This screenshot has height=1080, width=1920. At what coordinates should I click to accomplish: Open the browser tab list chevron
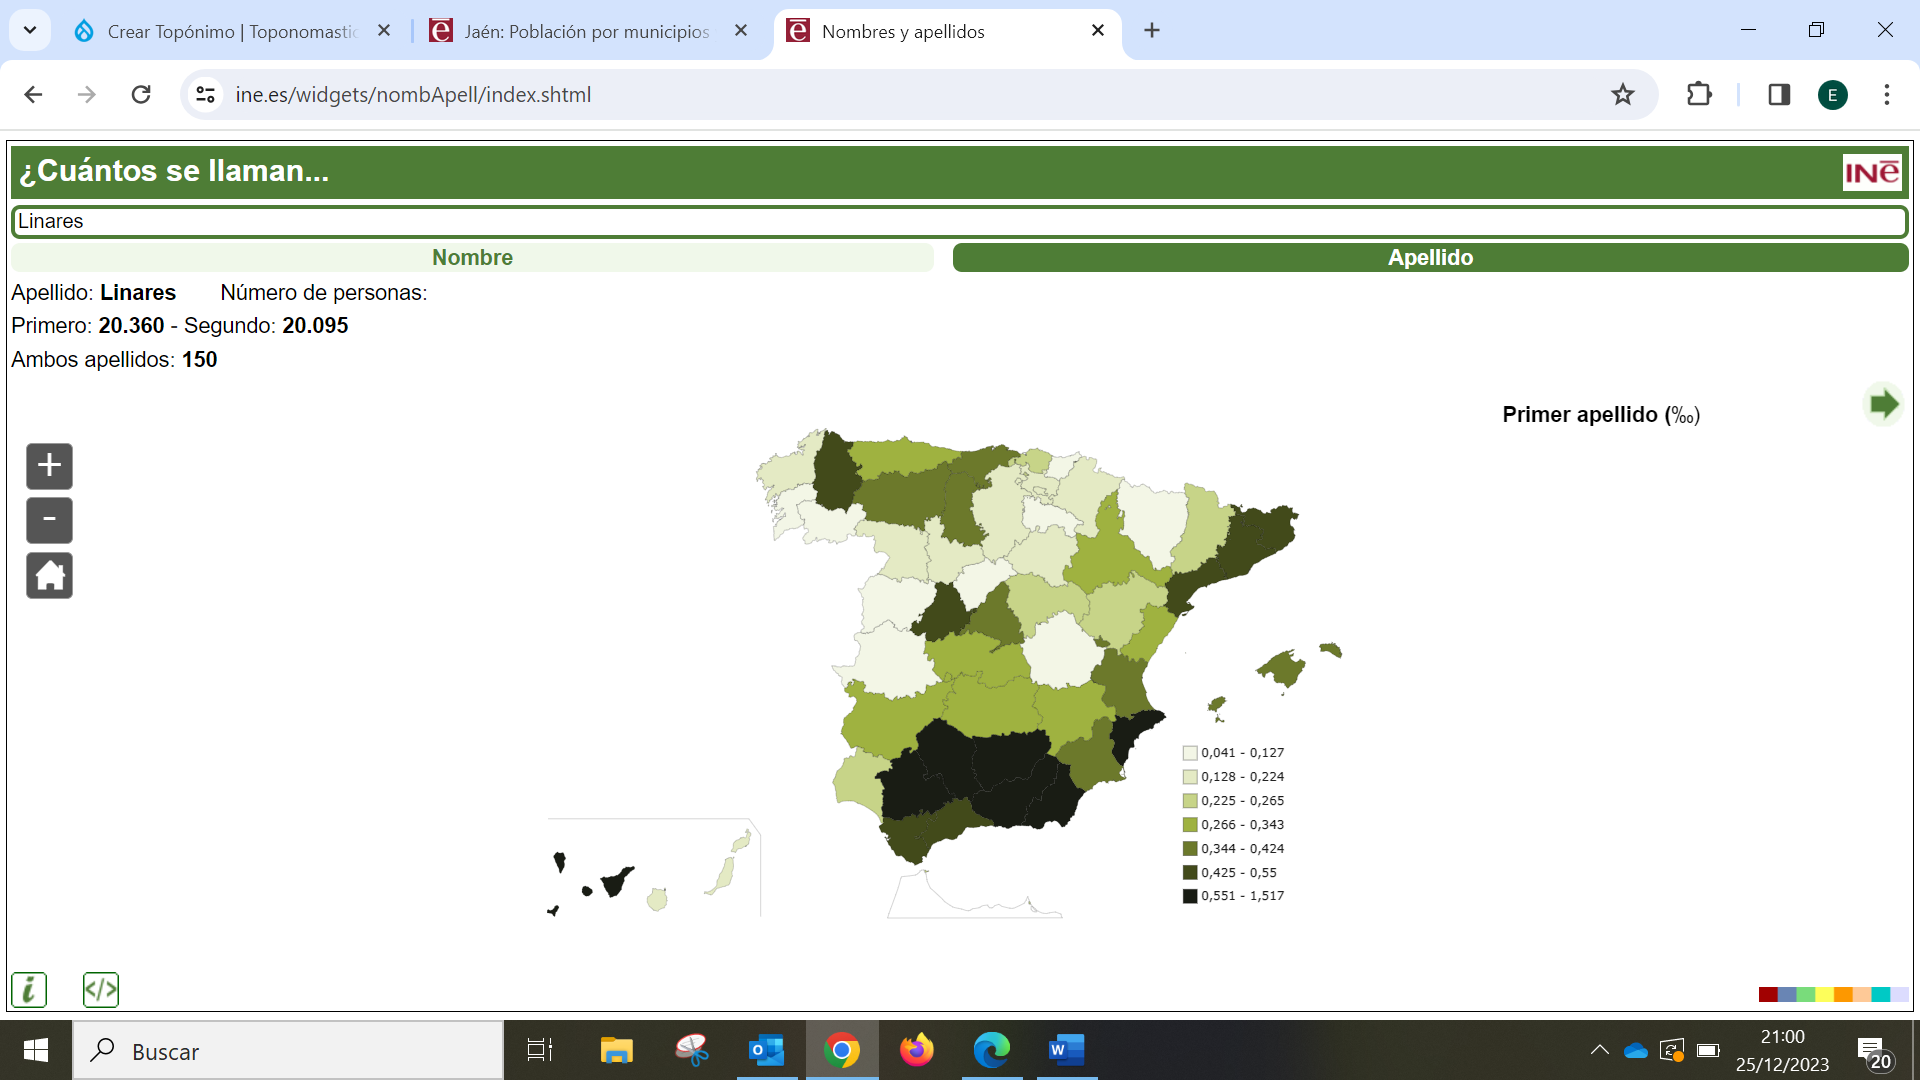[x=29, y=31]
